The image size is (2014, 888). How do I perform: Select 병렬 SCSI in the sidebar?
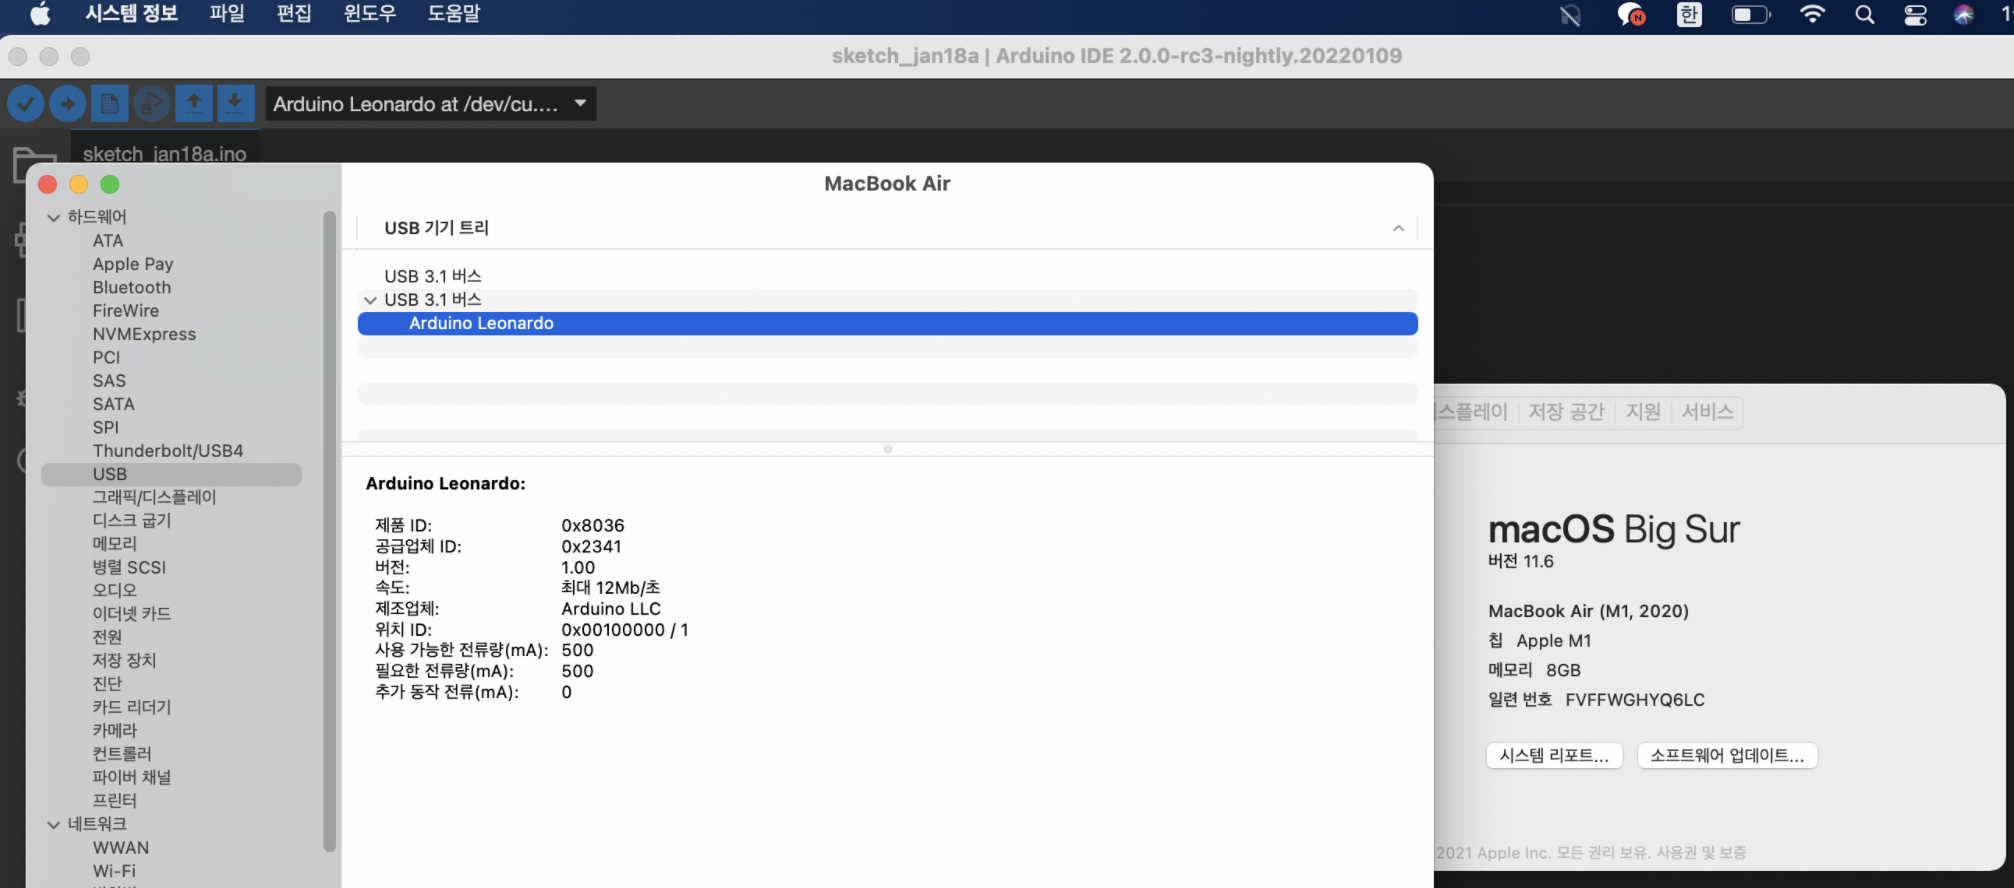coord(129,567)
